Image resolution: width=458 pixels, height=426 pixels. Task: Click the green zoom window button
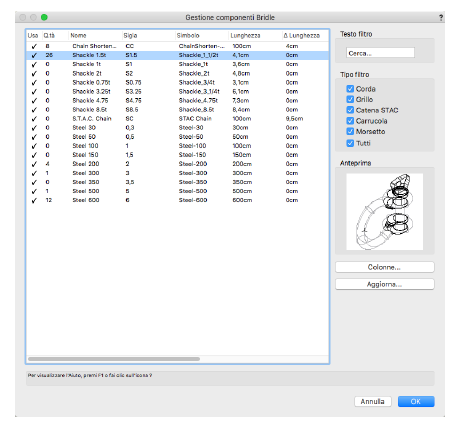pos(44,17)
